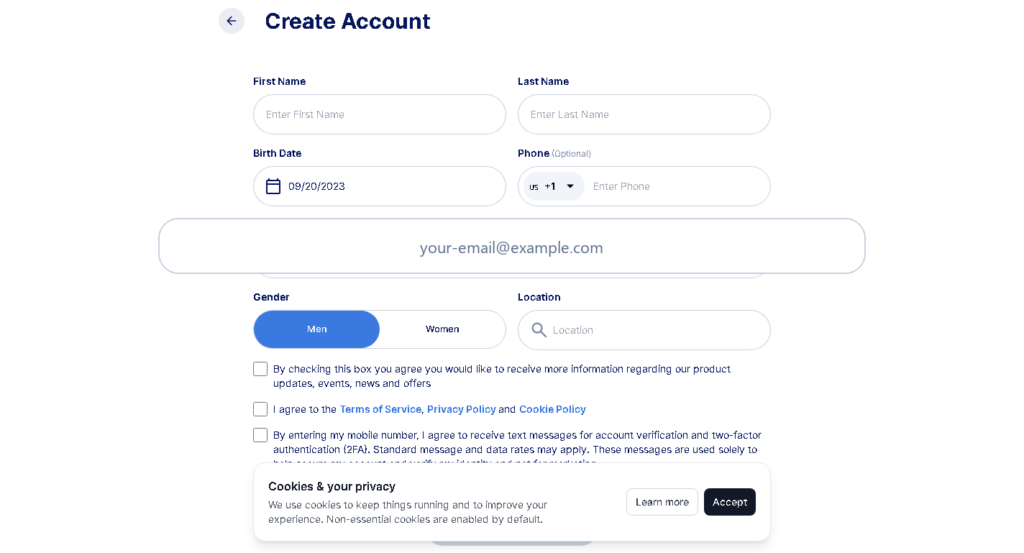
Task: Check the product updates newsletter checkbox
Action: 261,369
